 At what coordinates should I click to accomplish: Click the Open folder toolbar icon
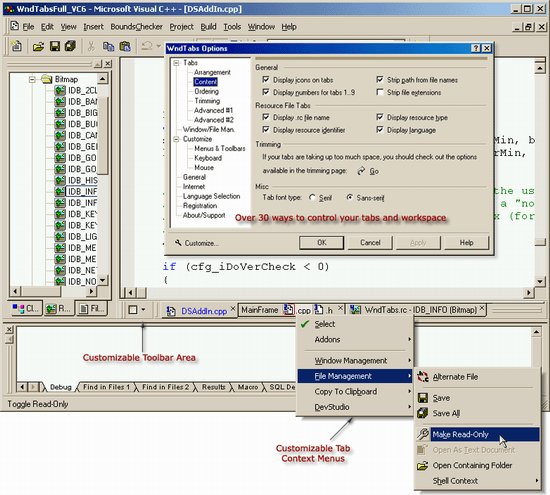point(38,46)
